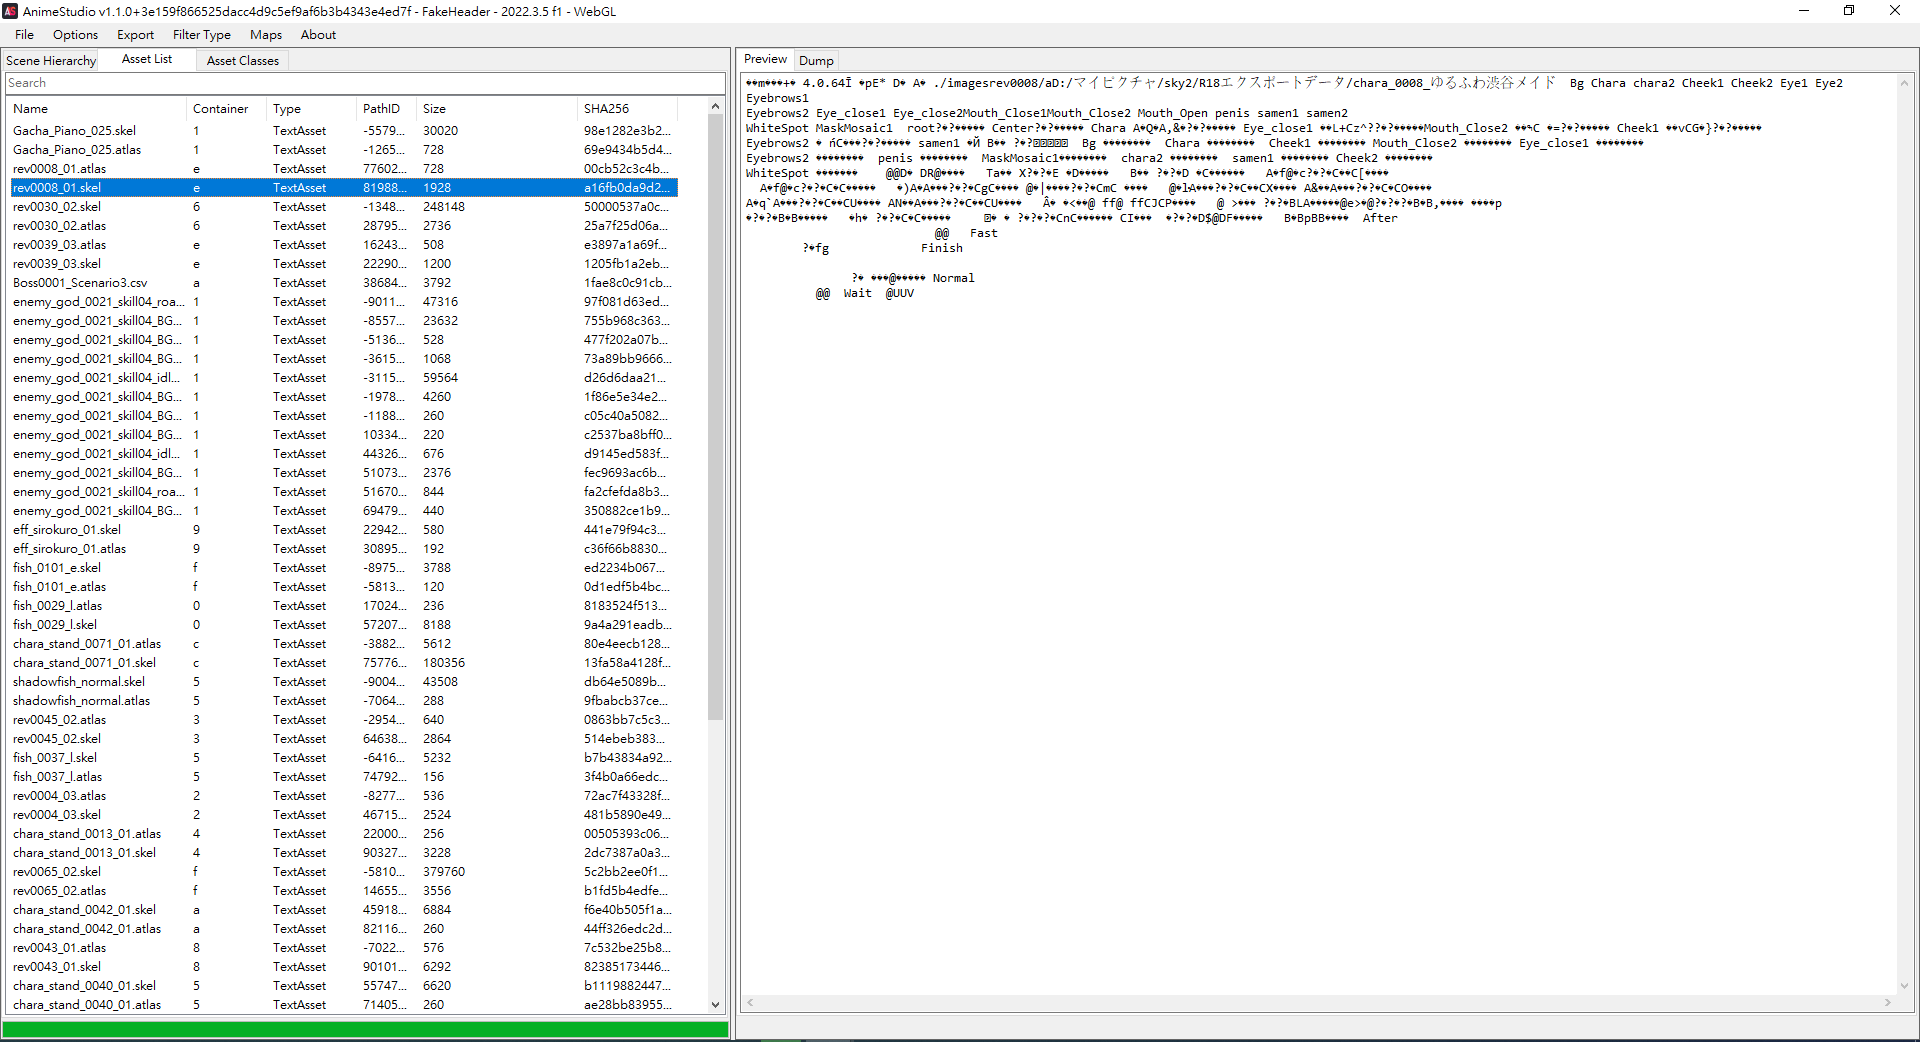
Task: Click the asset Search input field
Action: [364, 83]
